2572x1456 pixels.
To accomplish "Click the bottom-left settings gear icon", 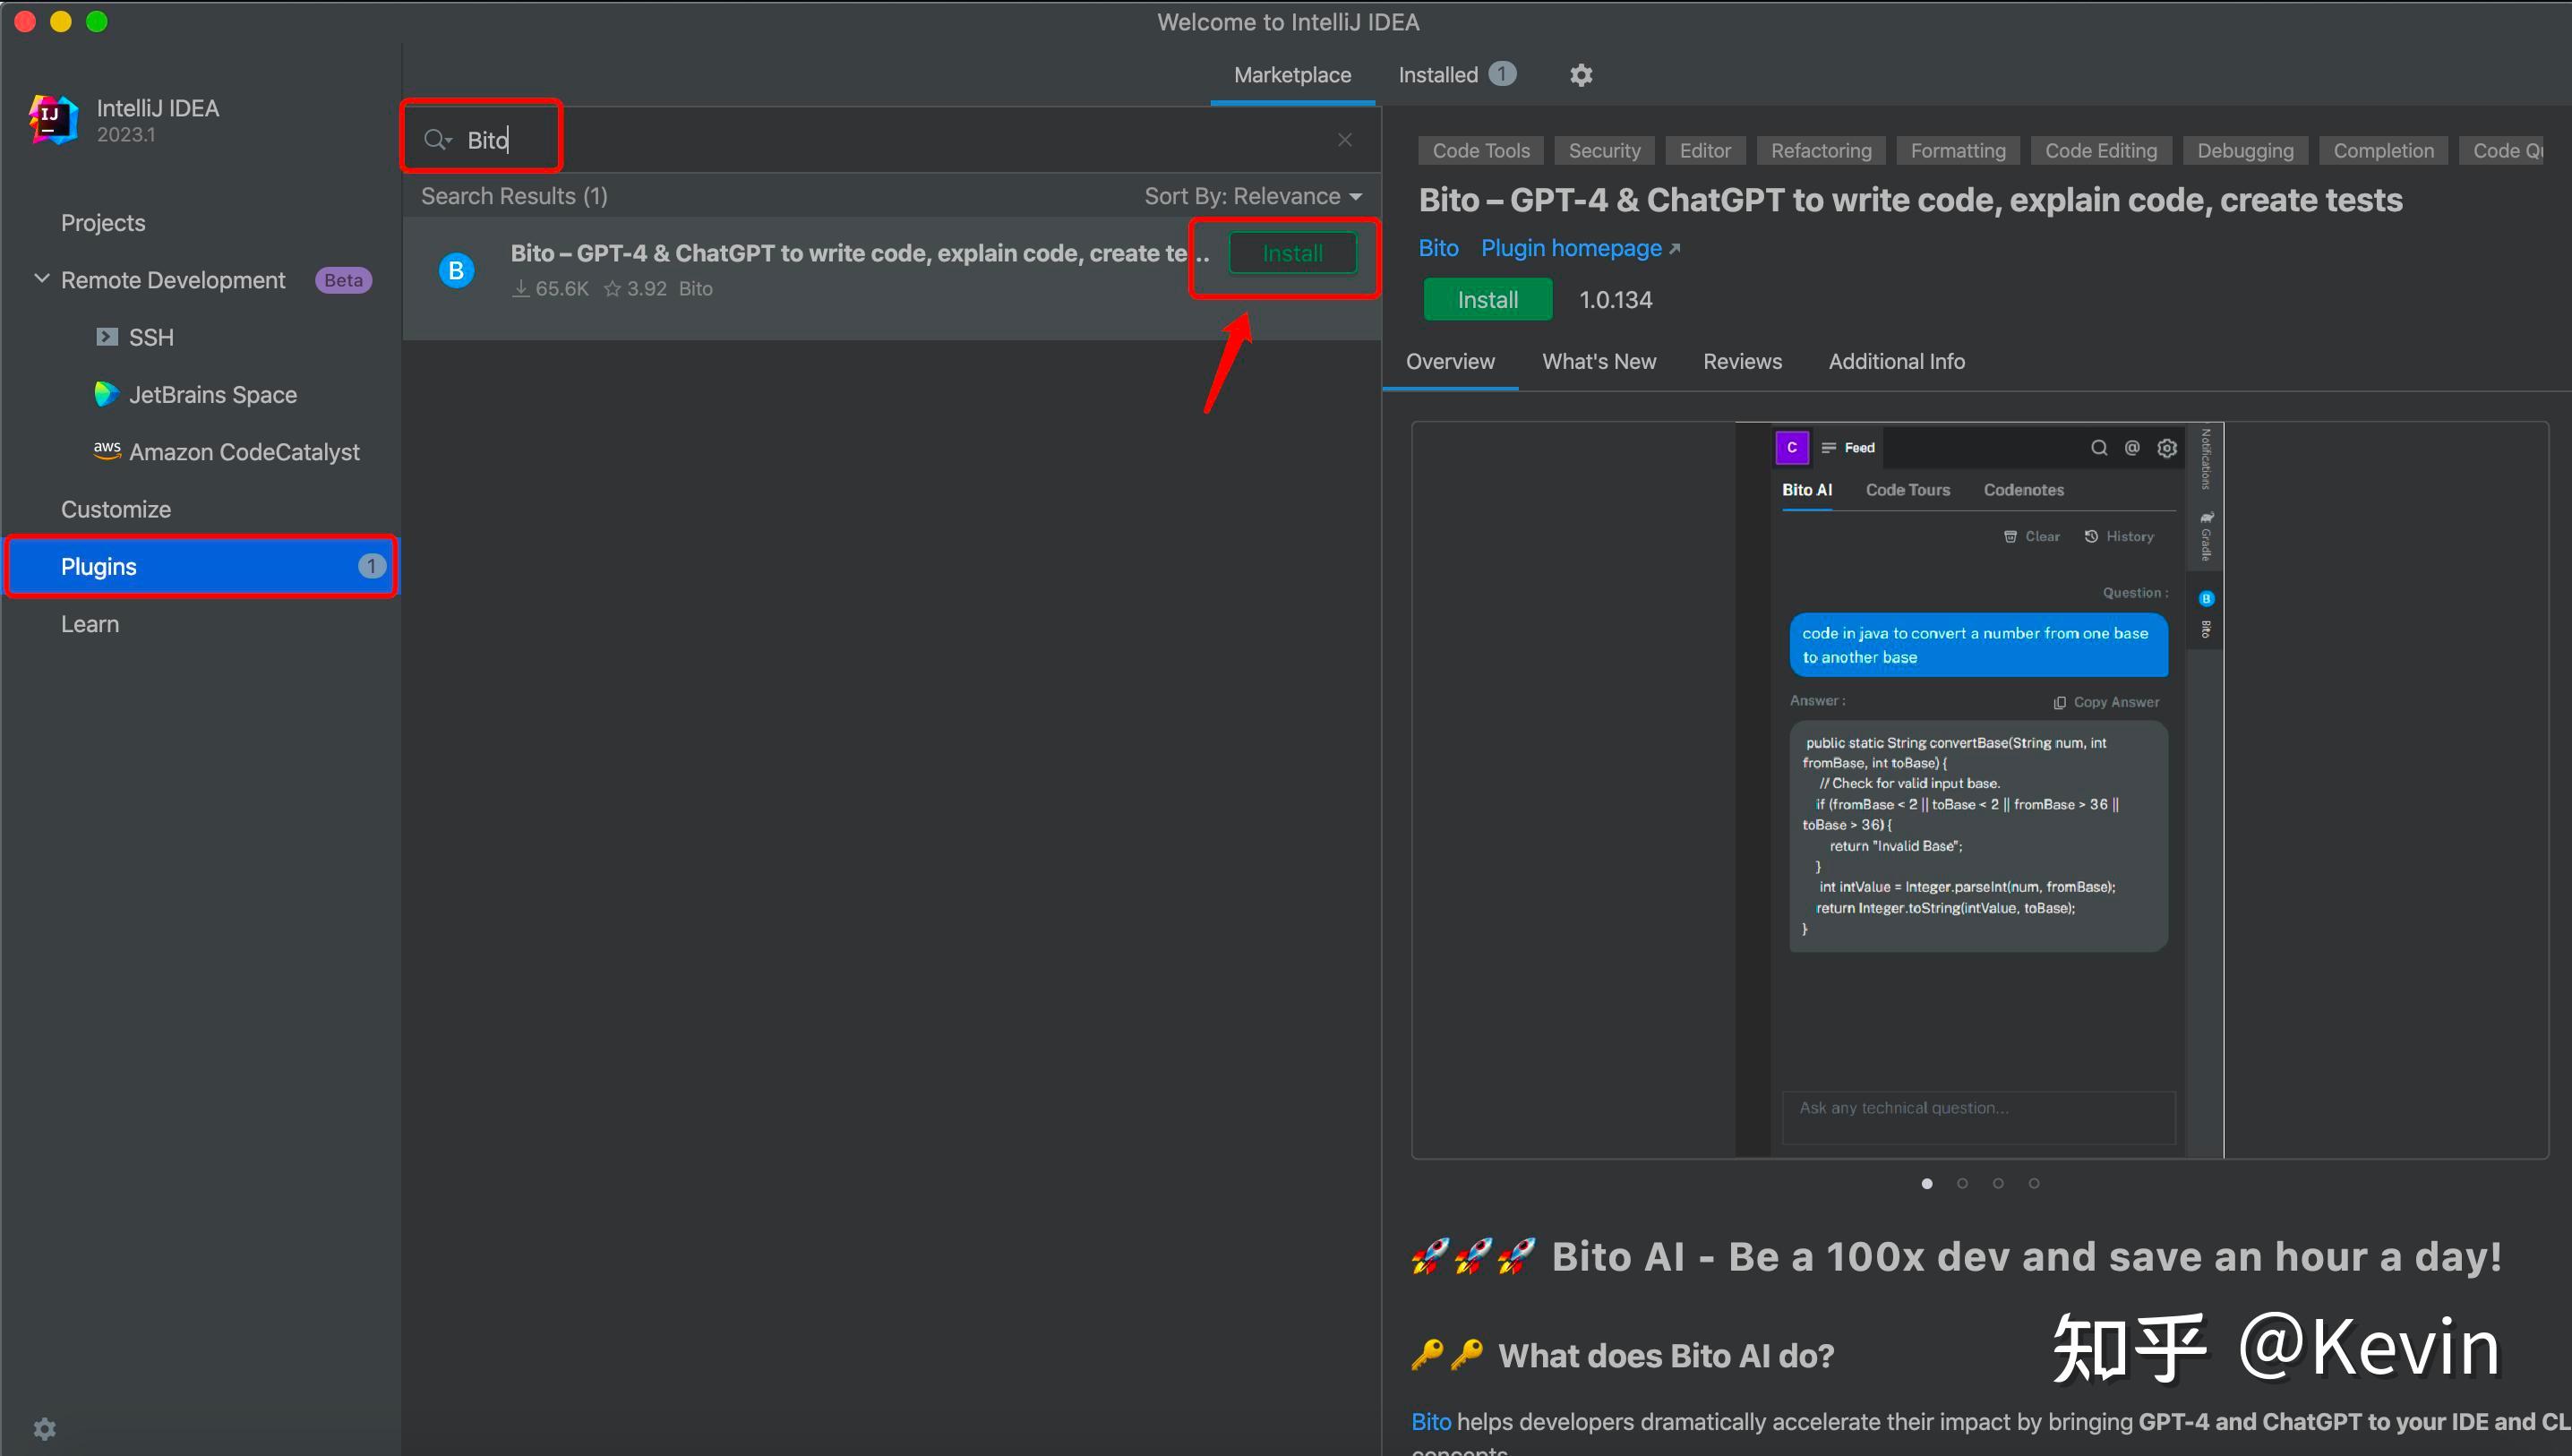I will click(45, 1428).
